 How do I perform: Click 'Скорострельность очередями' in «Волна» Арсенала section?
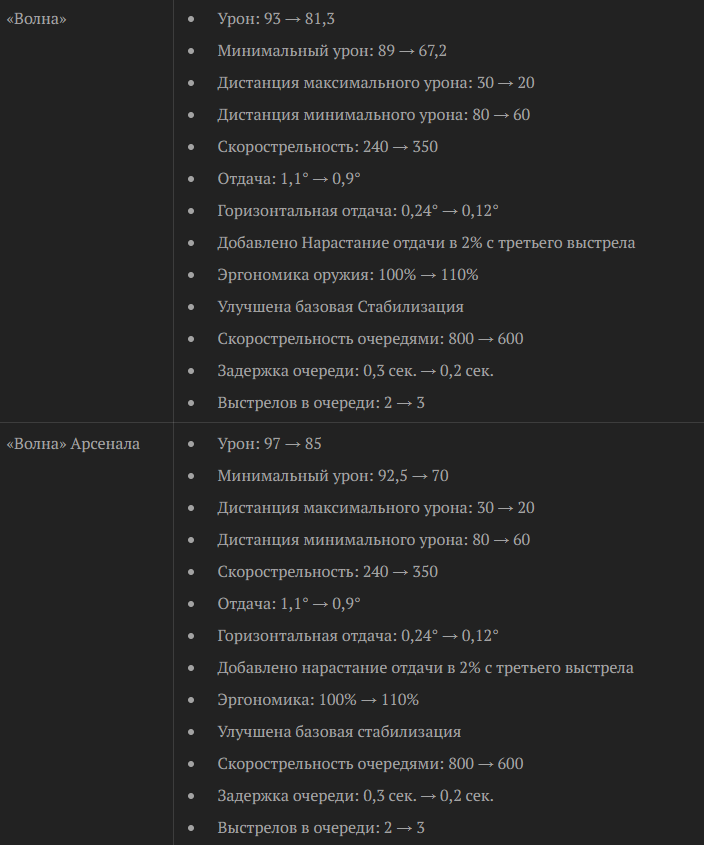pos(370,763)
